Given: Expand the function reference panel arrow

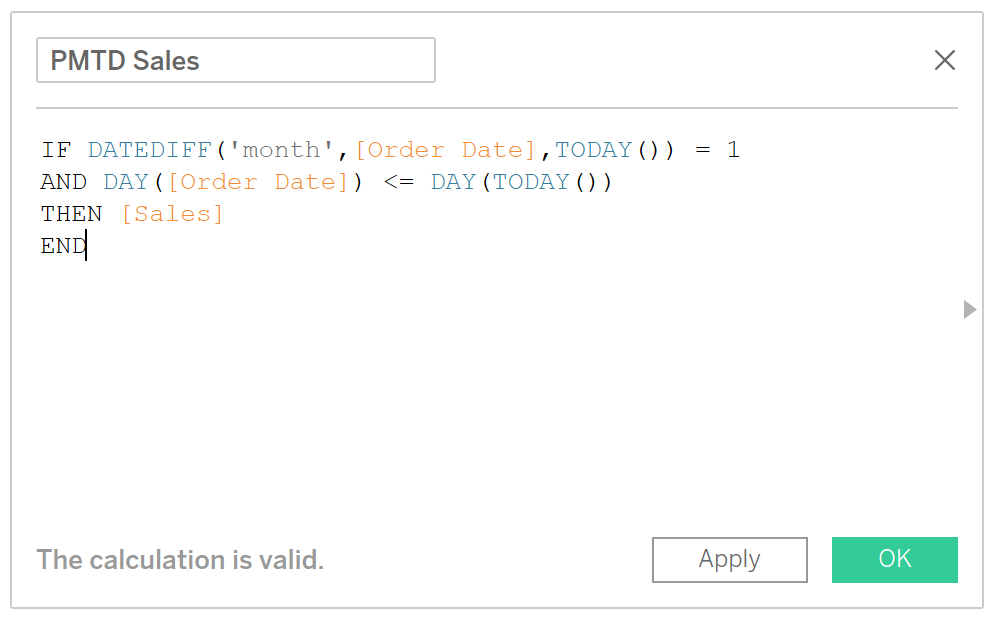Looking at the screenshot, I should pyautogui.click(x=969, y=309).
